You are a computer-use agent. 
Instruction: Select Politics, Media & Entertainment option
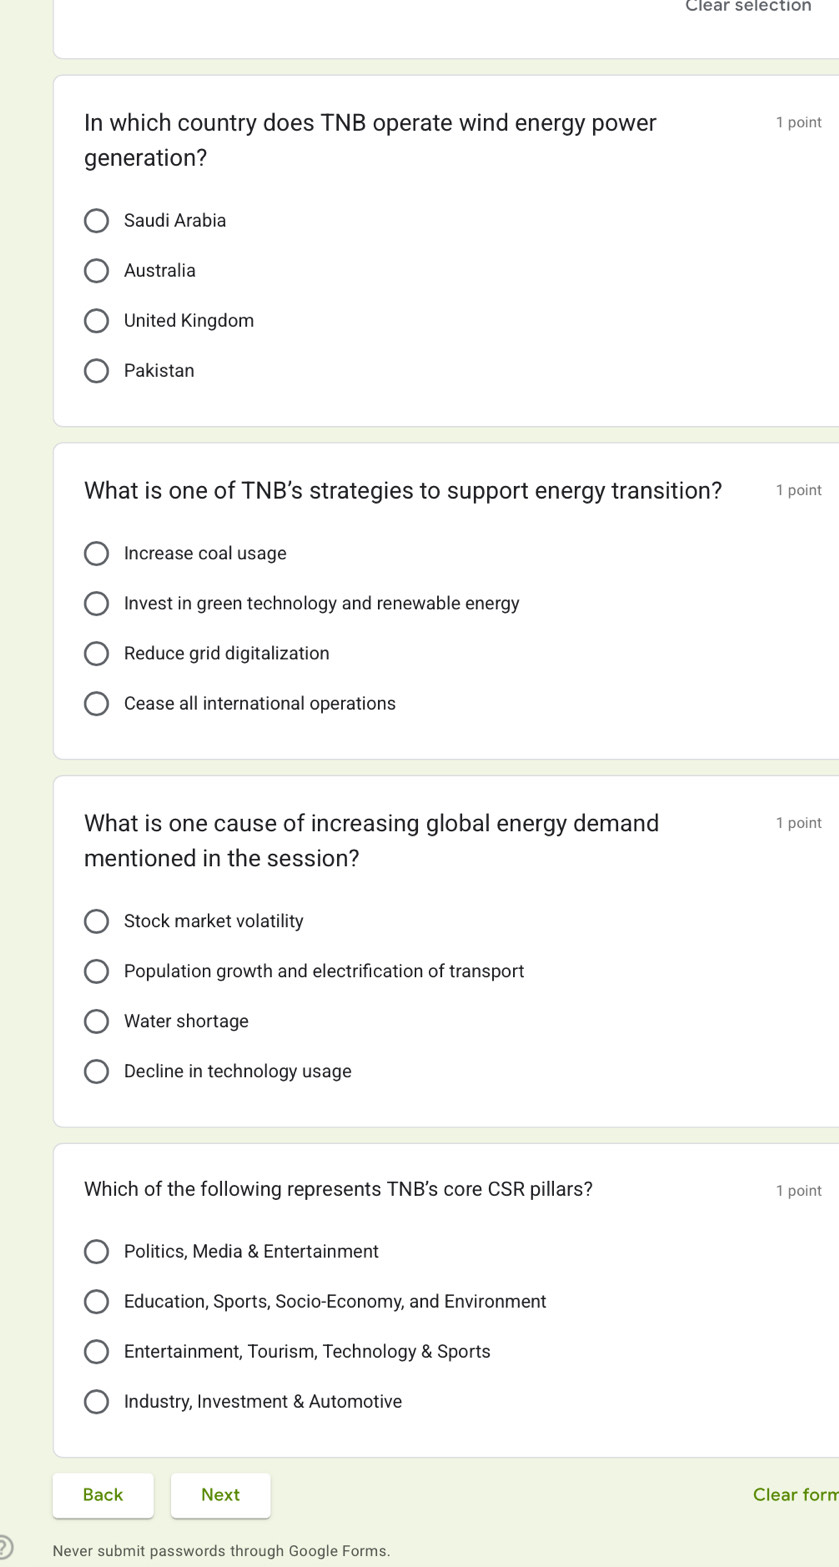coord(96,1252)
